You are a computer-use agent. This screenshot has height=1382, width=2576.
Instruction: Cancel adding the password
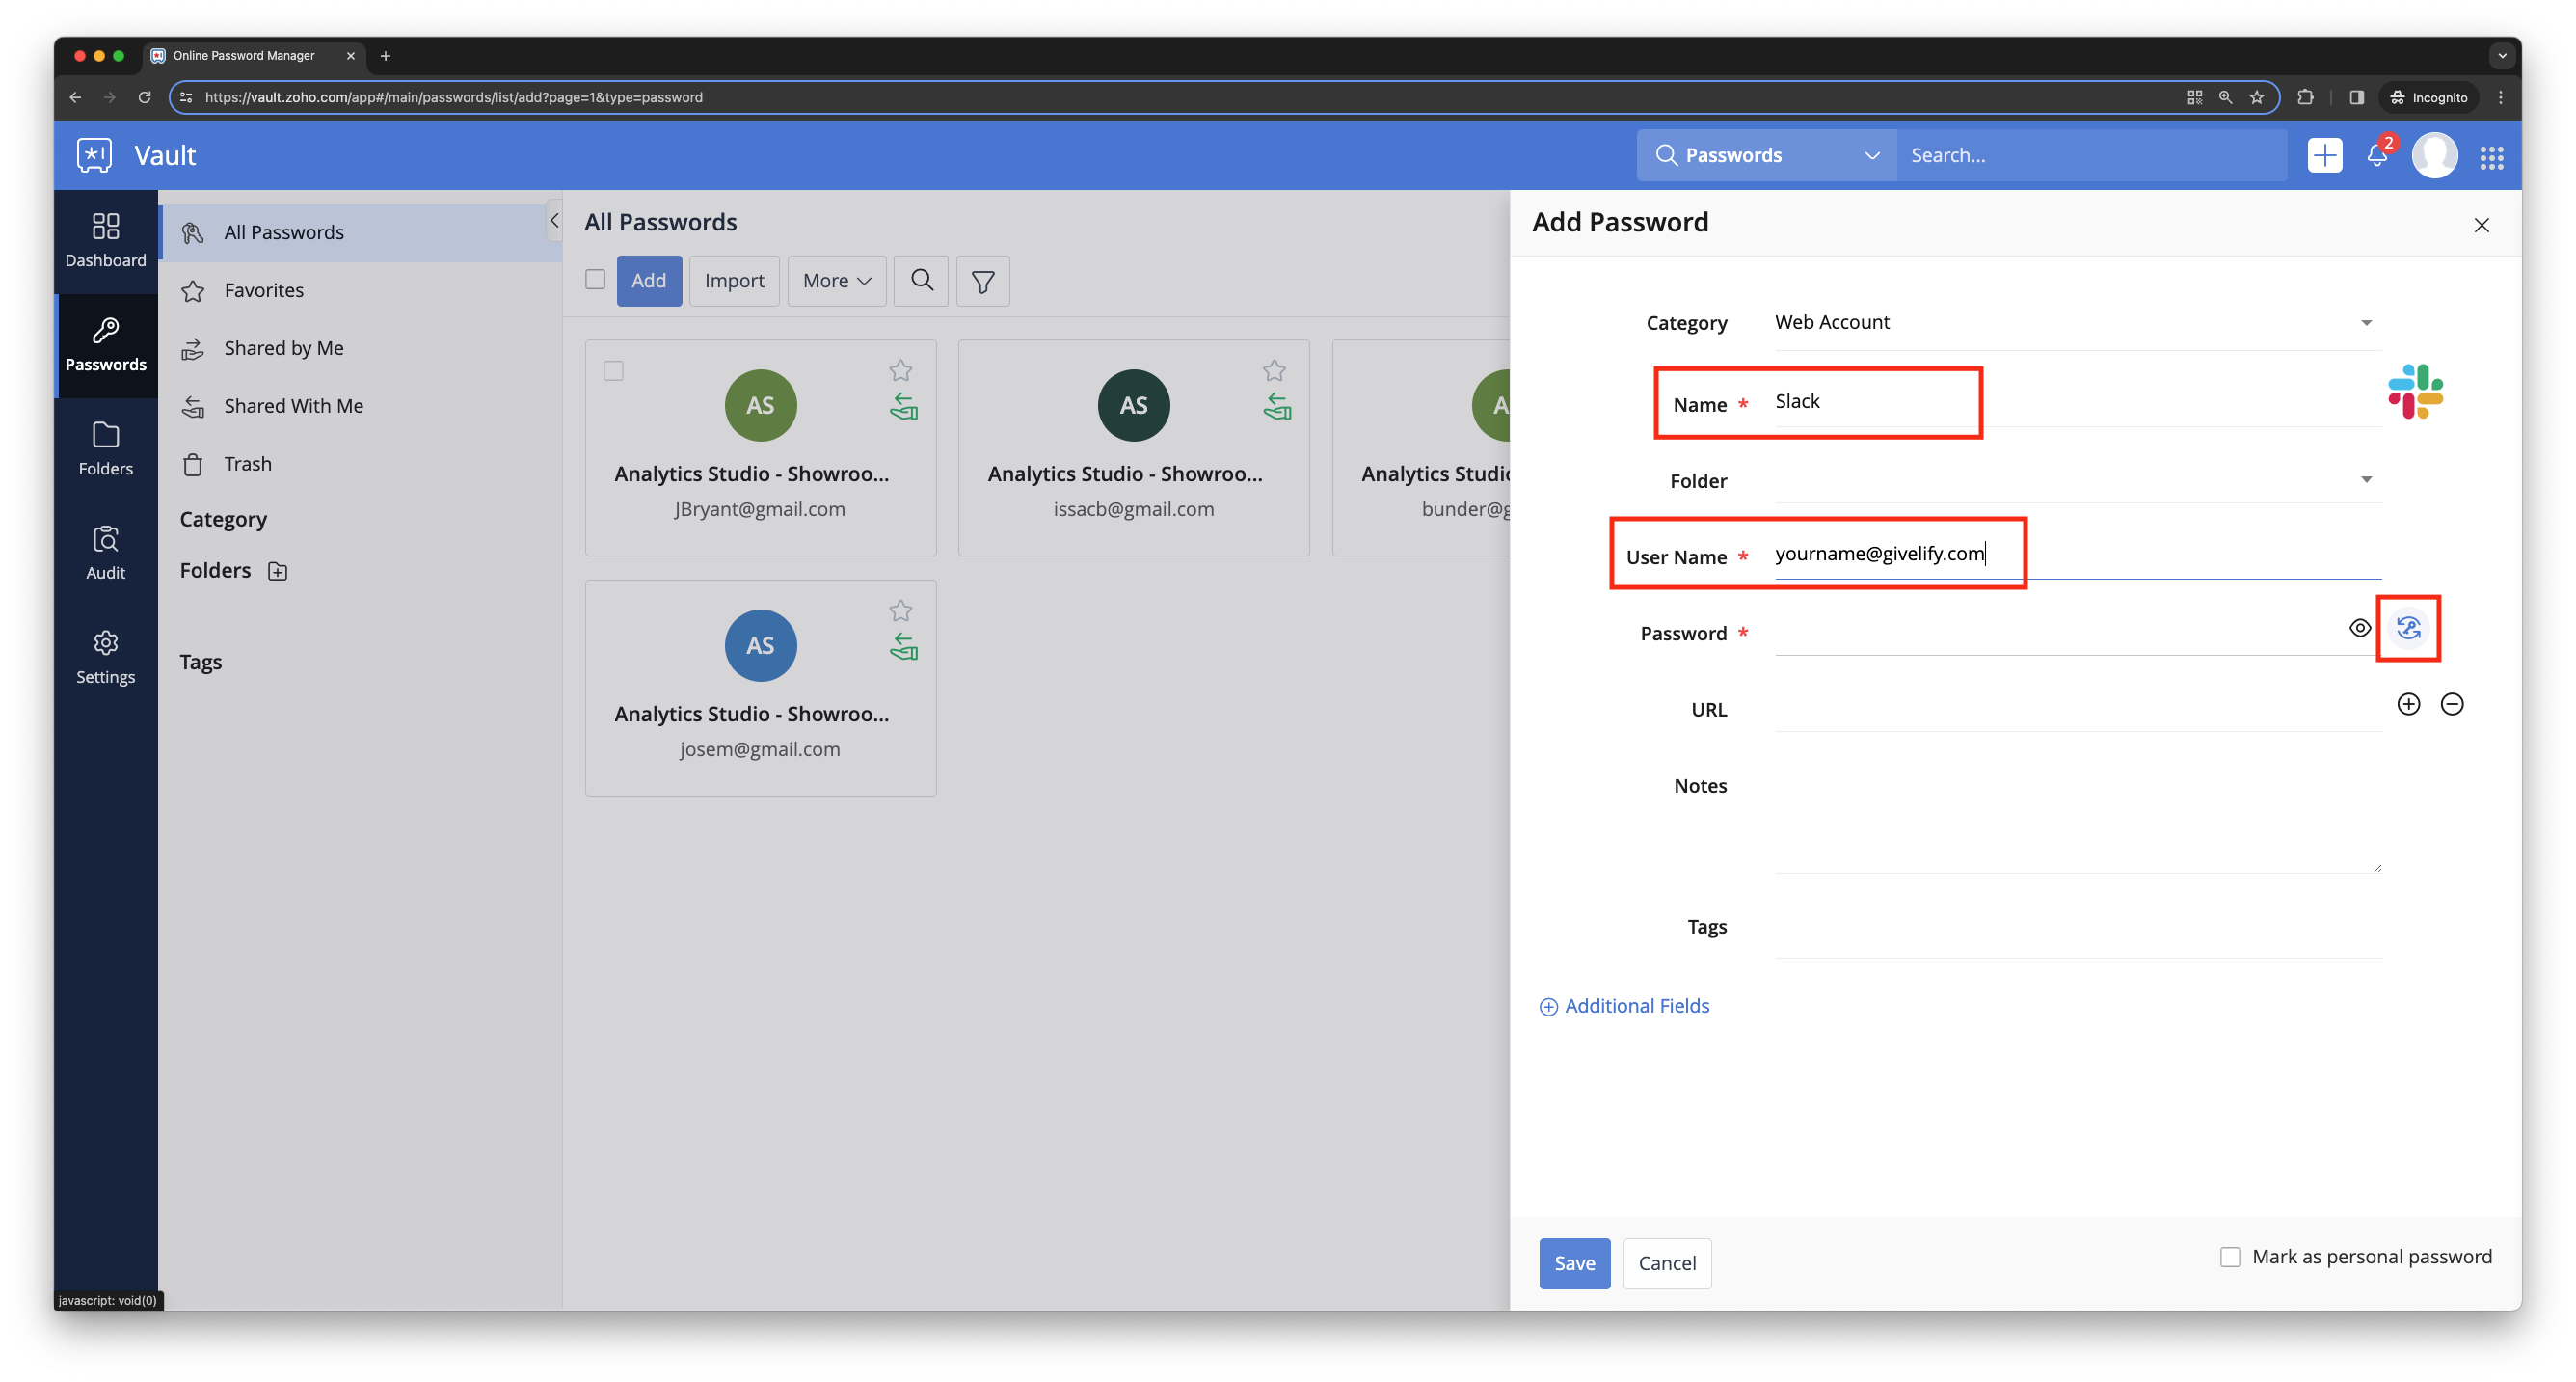[x=1666, y=1263]
